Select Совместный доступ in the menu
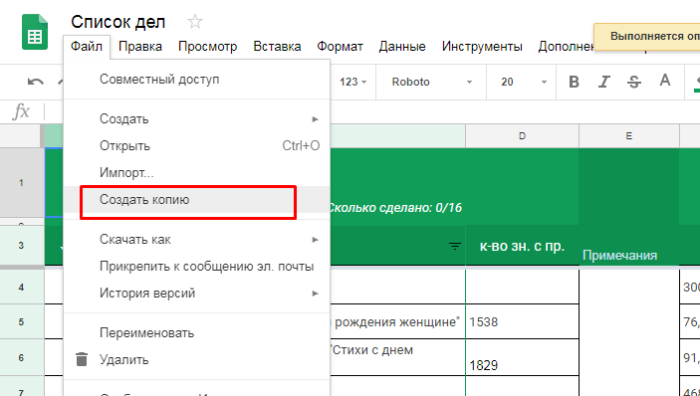The width and height of the screenshot is (700, 396). [197, 79]
